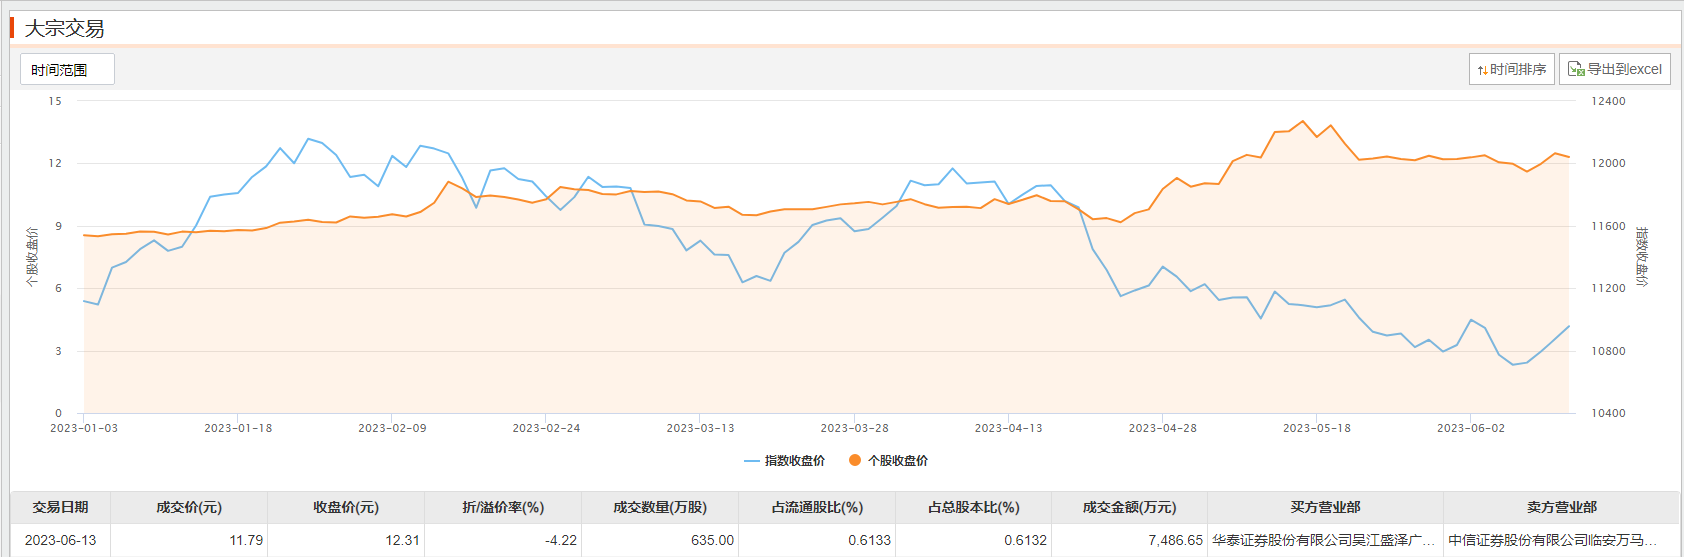Click the 卖方营业部 column header
The image size is (1684, 557).
1562,507
